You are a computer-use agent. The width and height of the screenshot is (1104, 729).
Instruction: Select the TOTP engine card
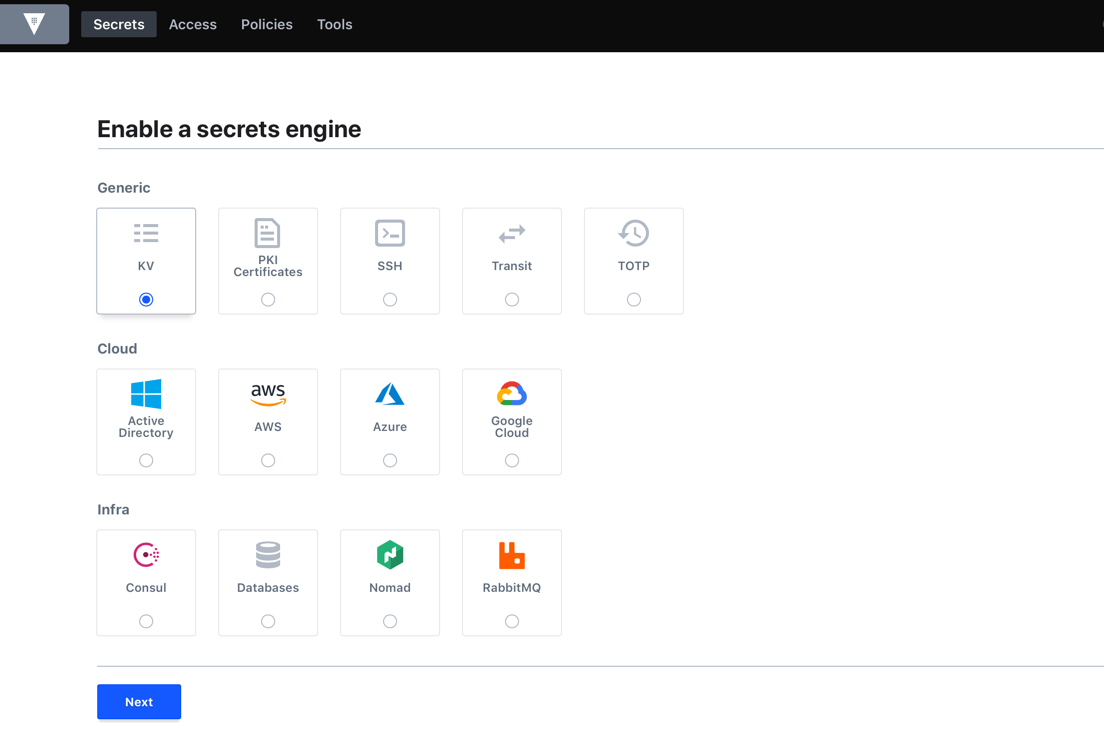pyautogui.click(x=633, y=260)
